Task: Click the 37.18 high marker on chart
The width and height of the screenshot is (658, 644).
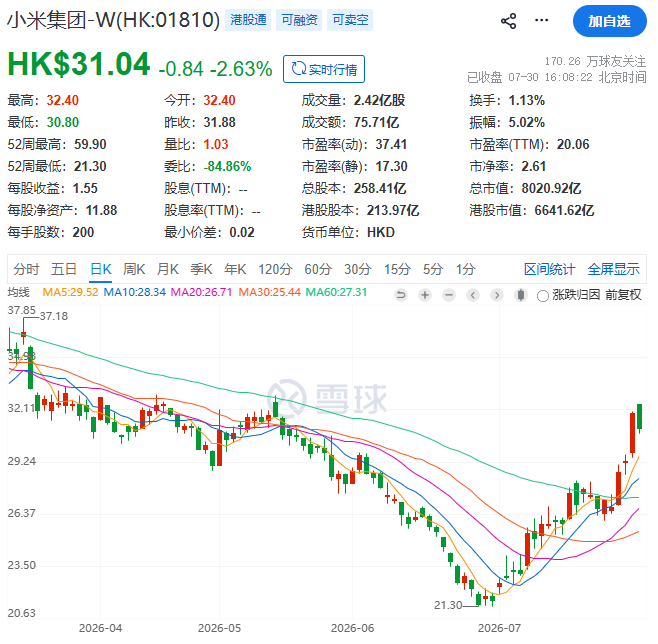Action: click(54, 316)
